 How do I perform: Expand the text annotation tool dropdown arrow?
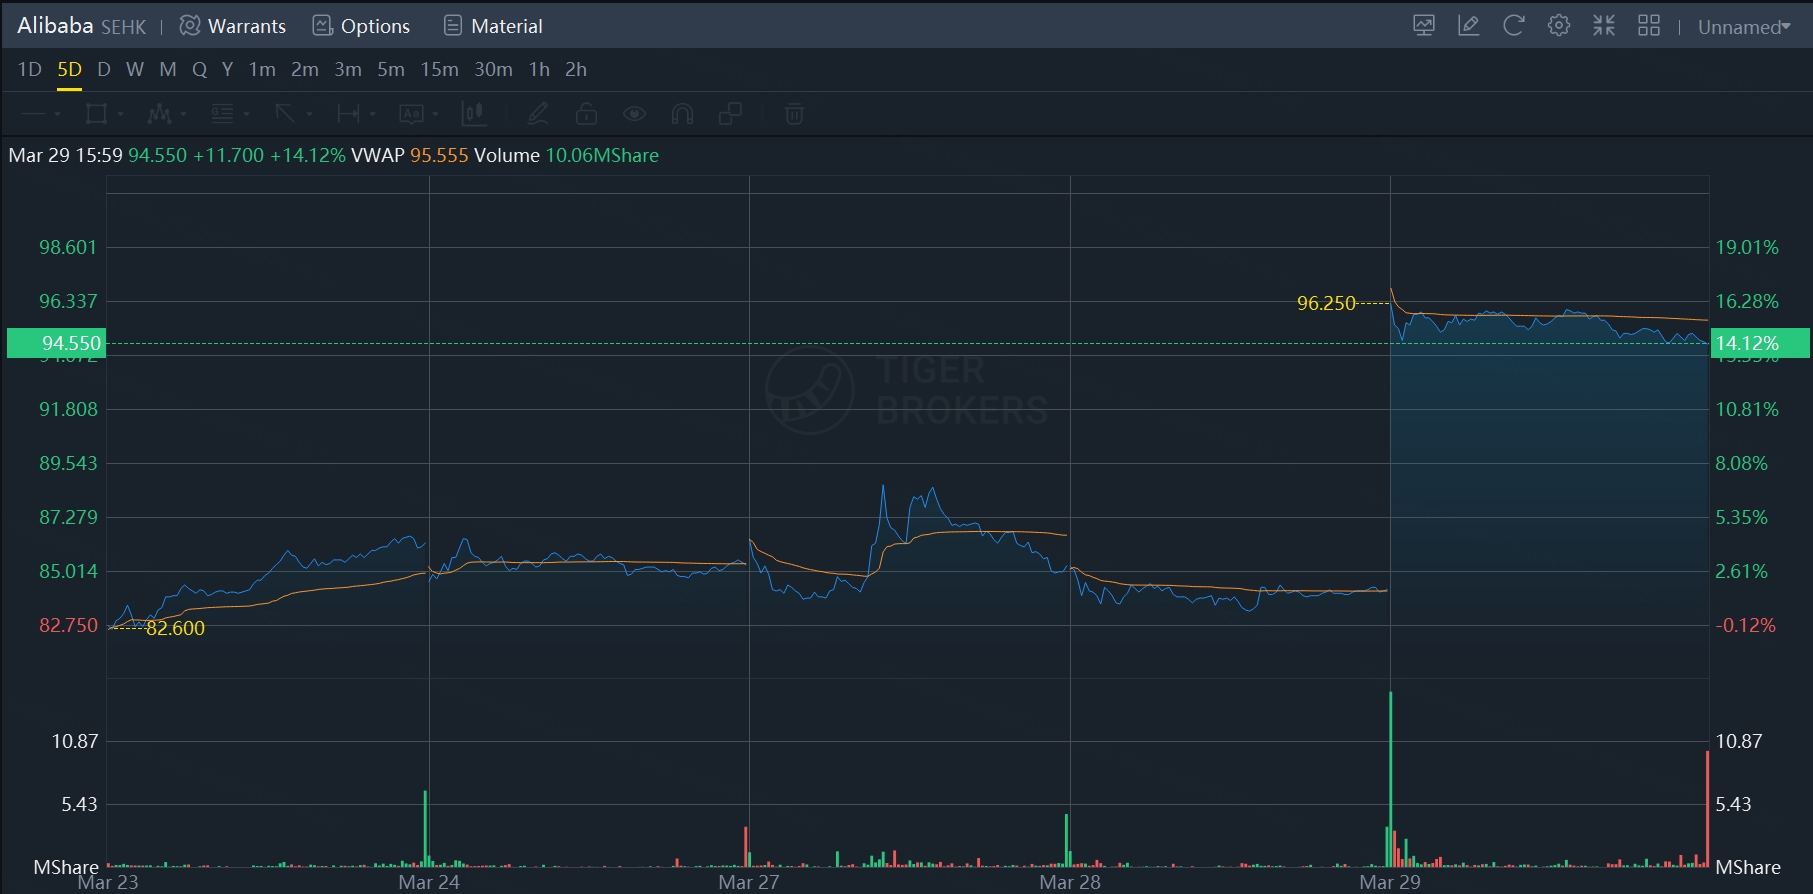(x=435, y=115)
